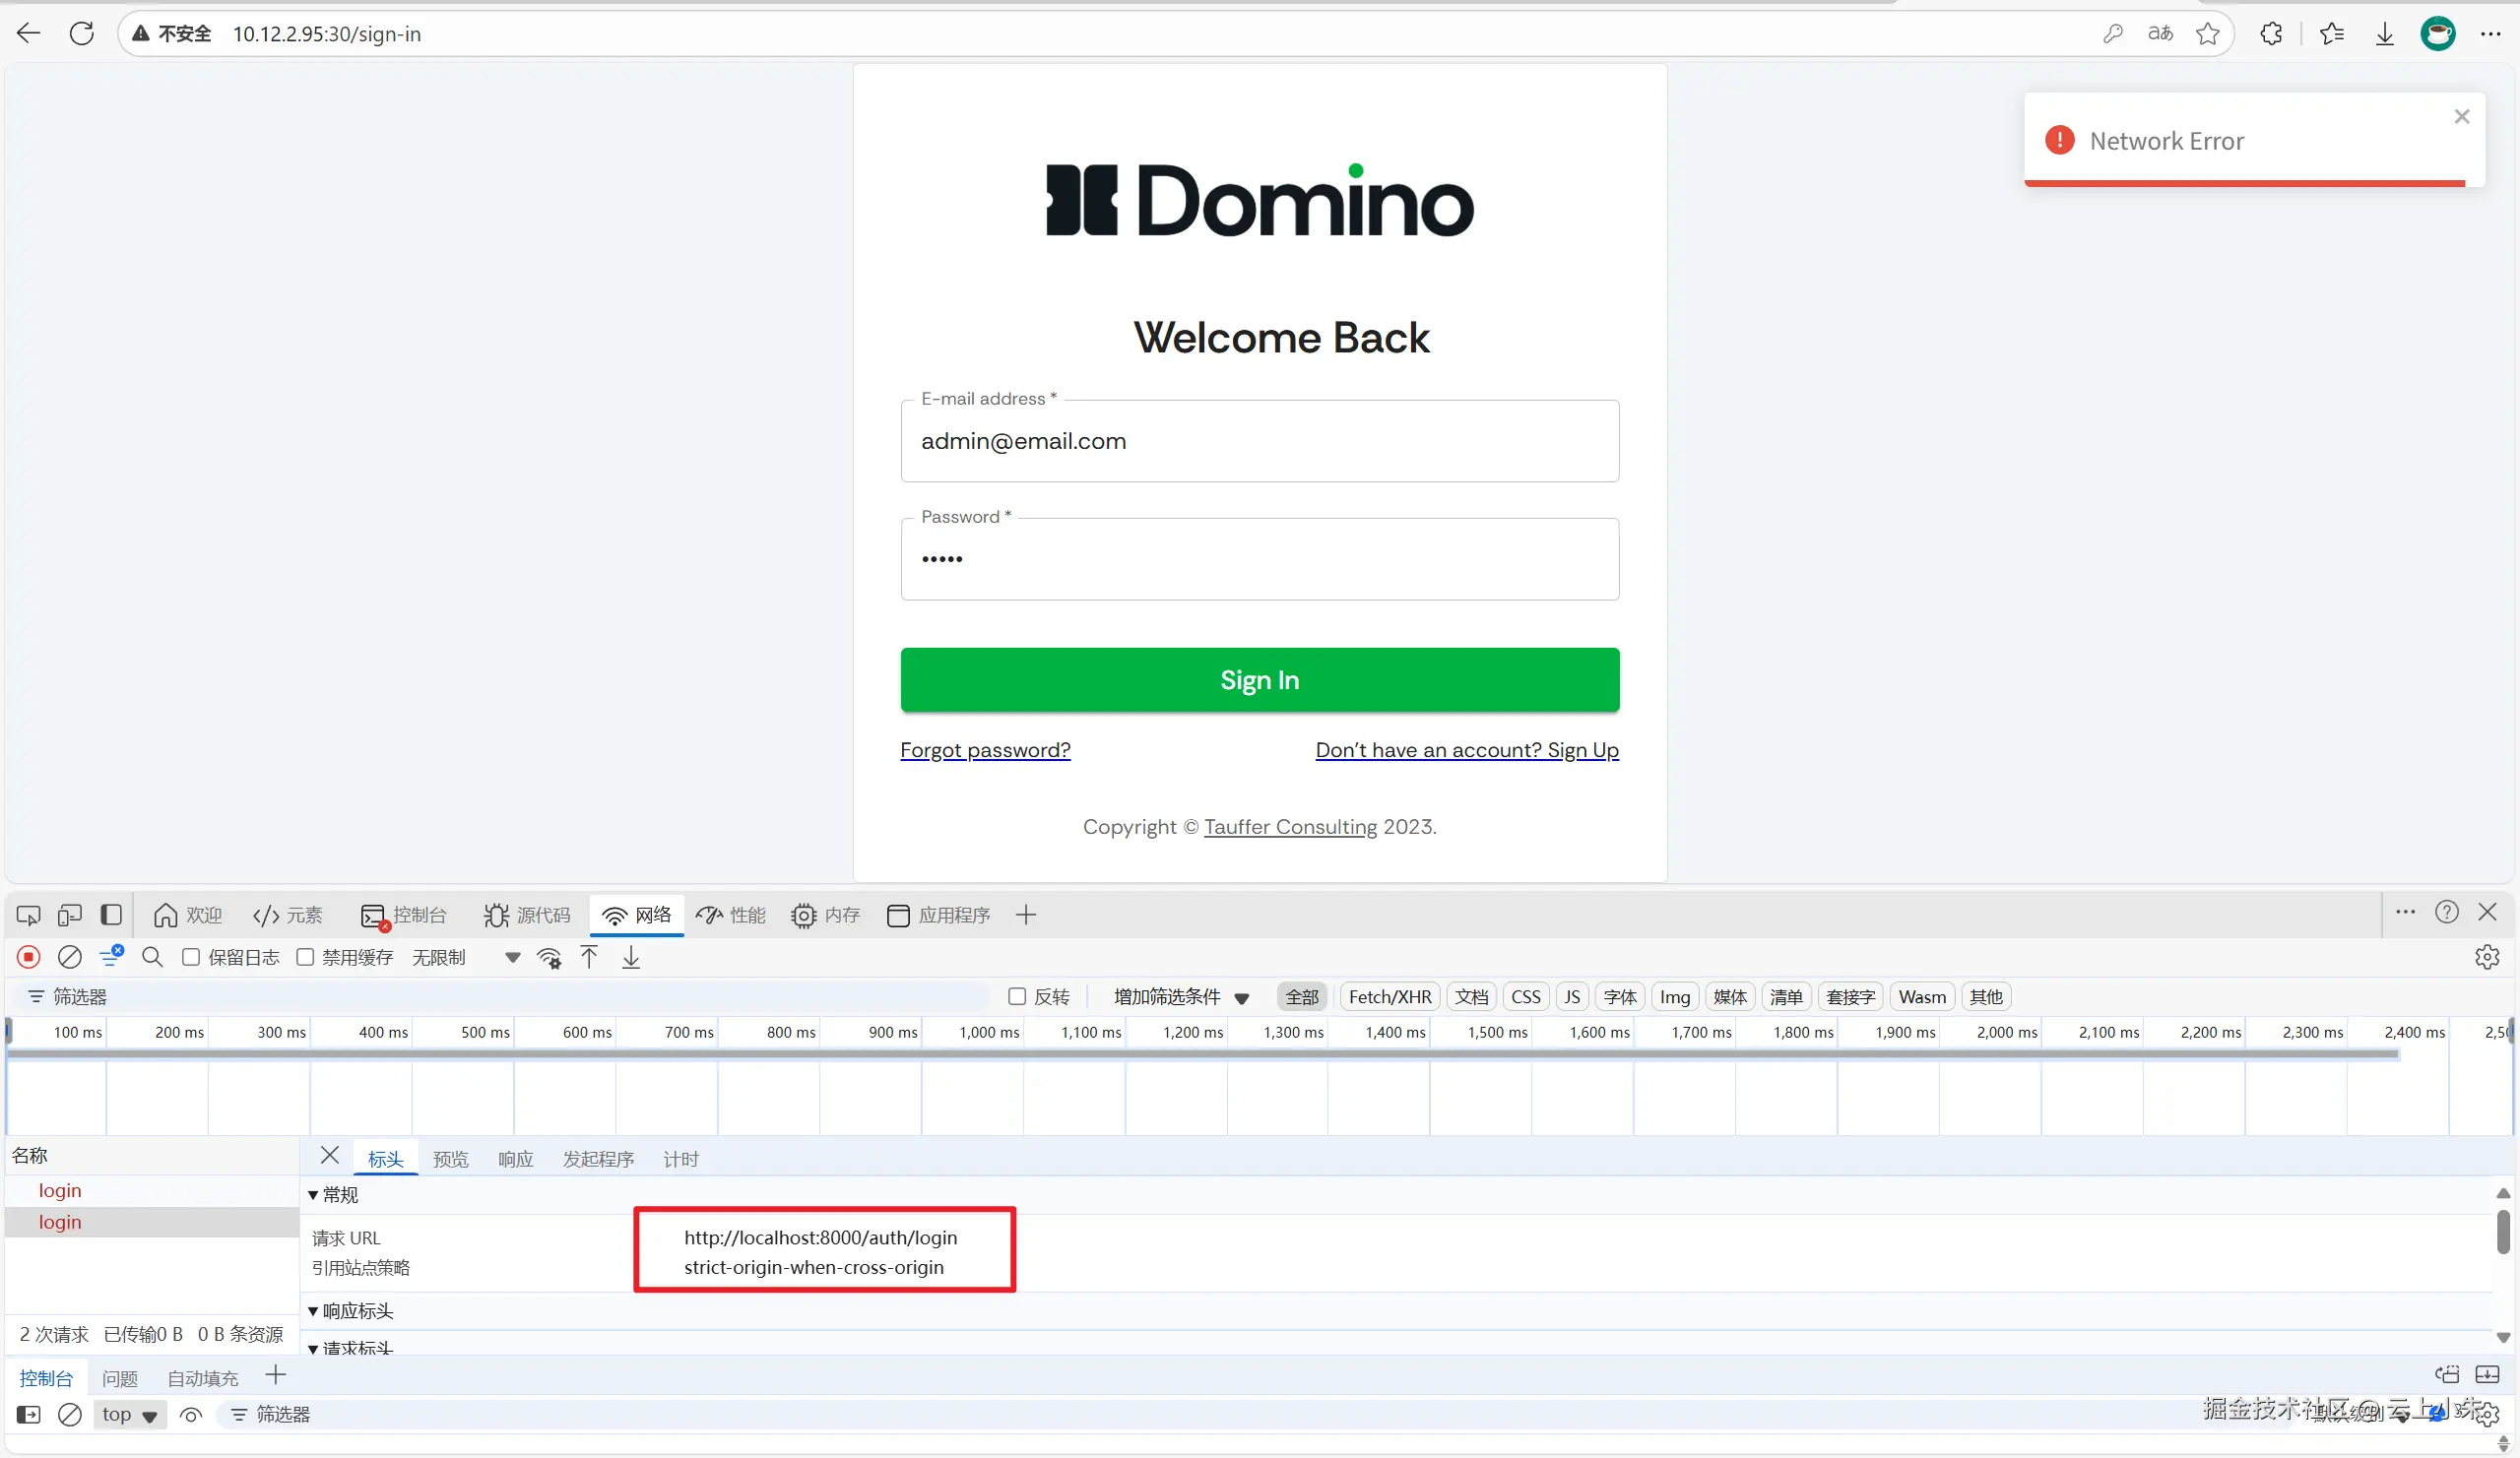Open the 响应 tab of request details
The height and width of the screenshot is (1458, 2520).
[x=515, y=1159]
